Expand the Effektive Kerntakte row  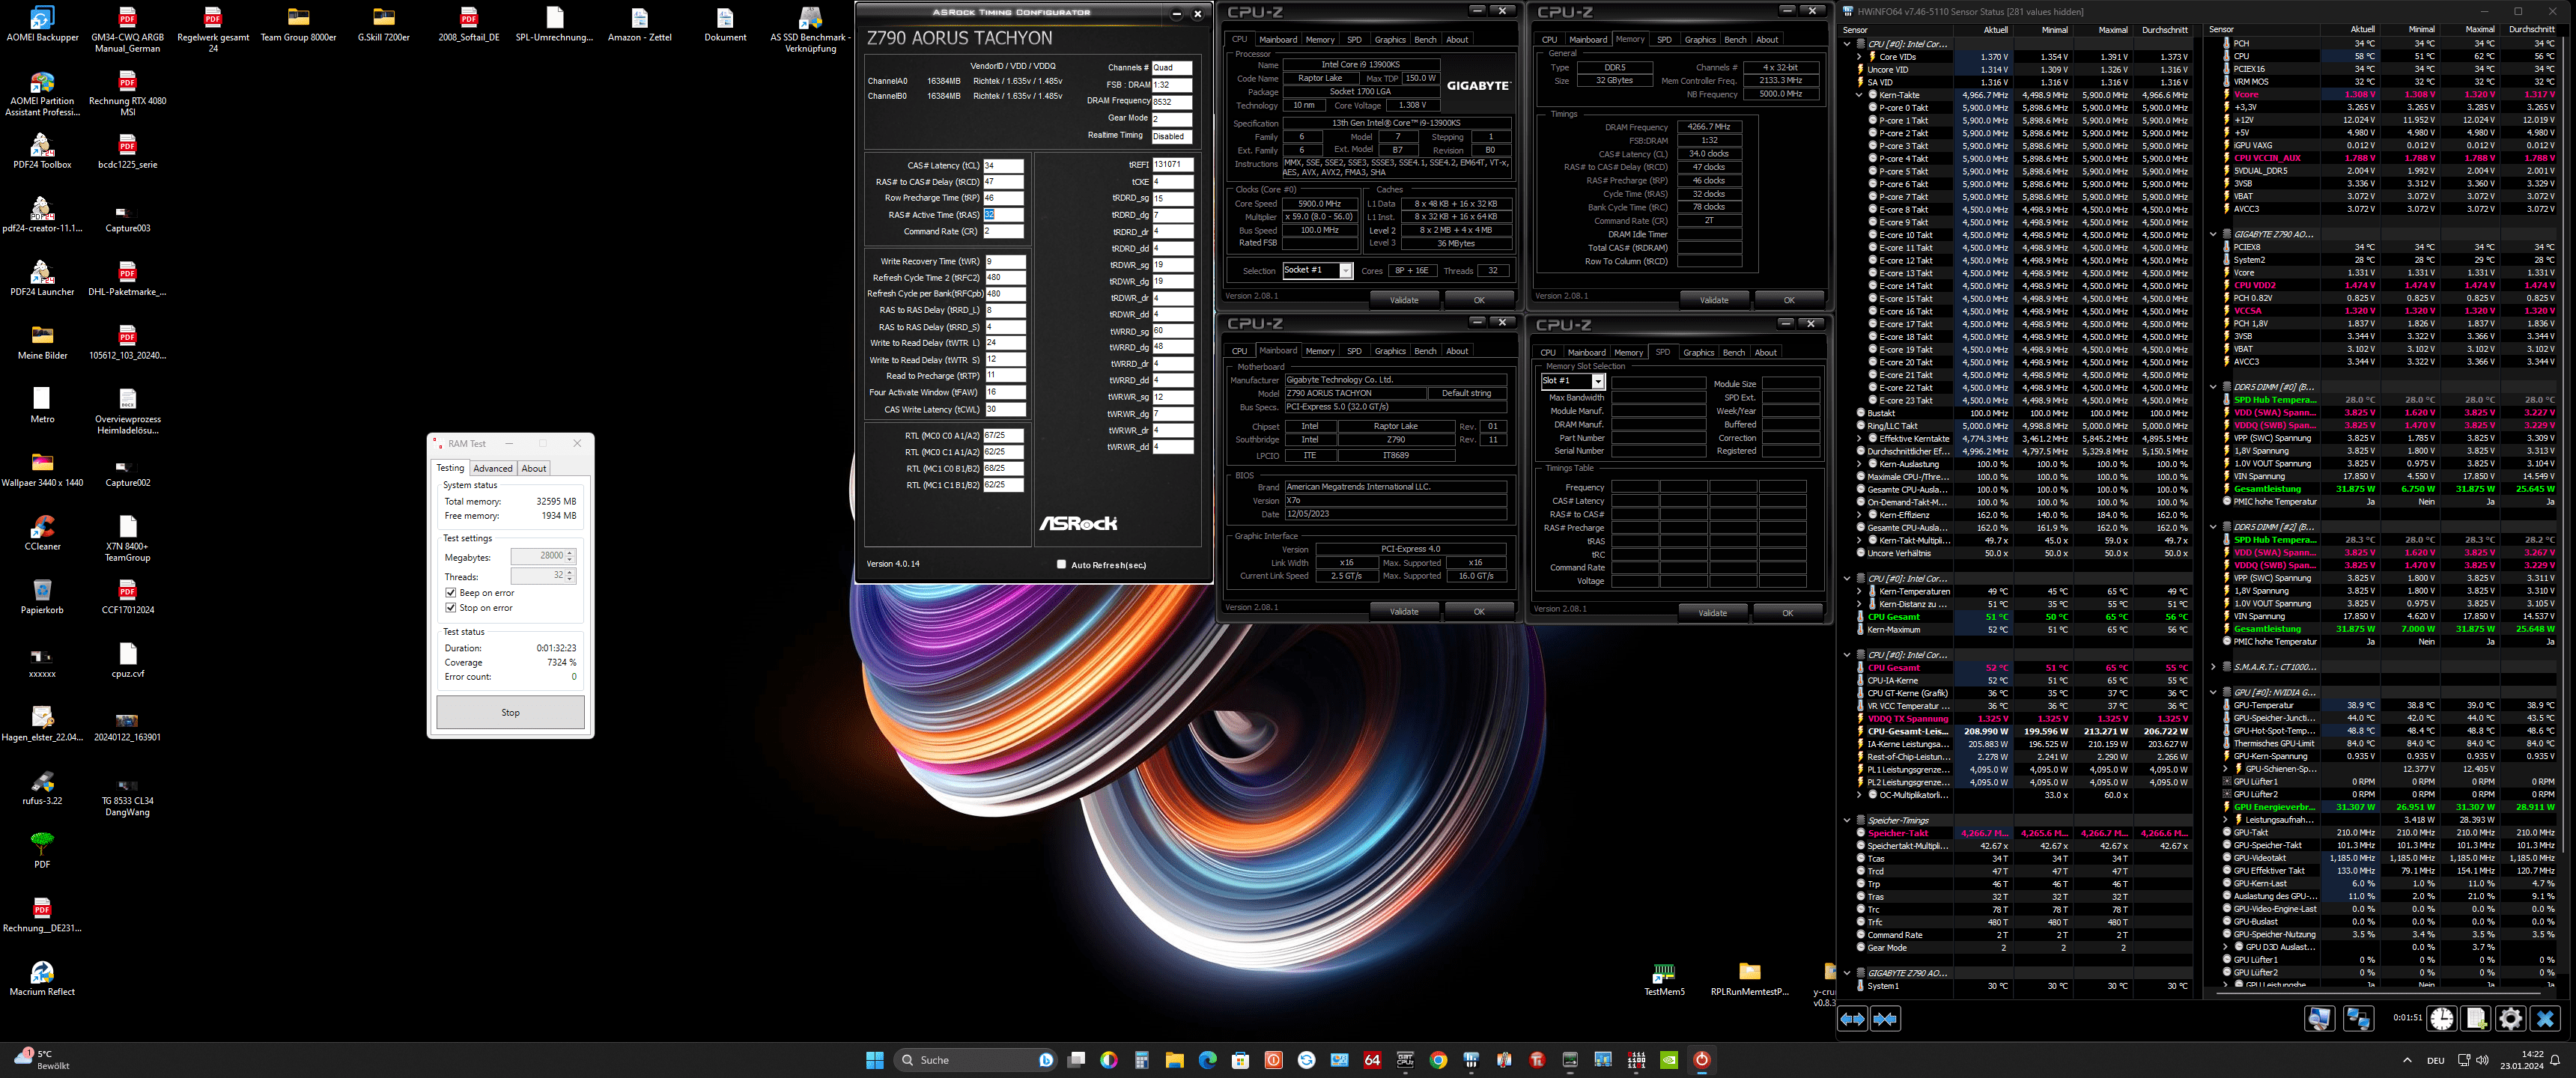(x=1860, y=438)
